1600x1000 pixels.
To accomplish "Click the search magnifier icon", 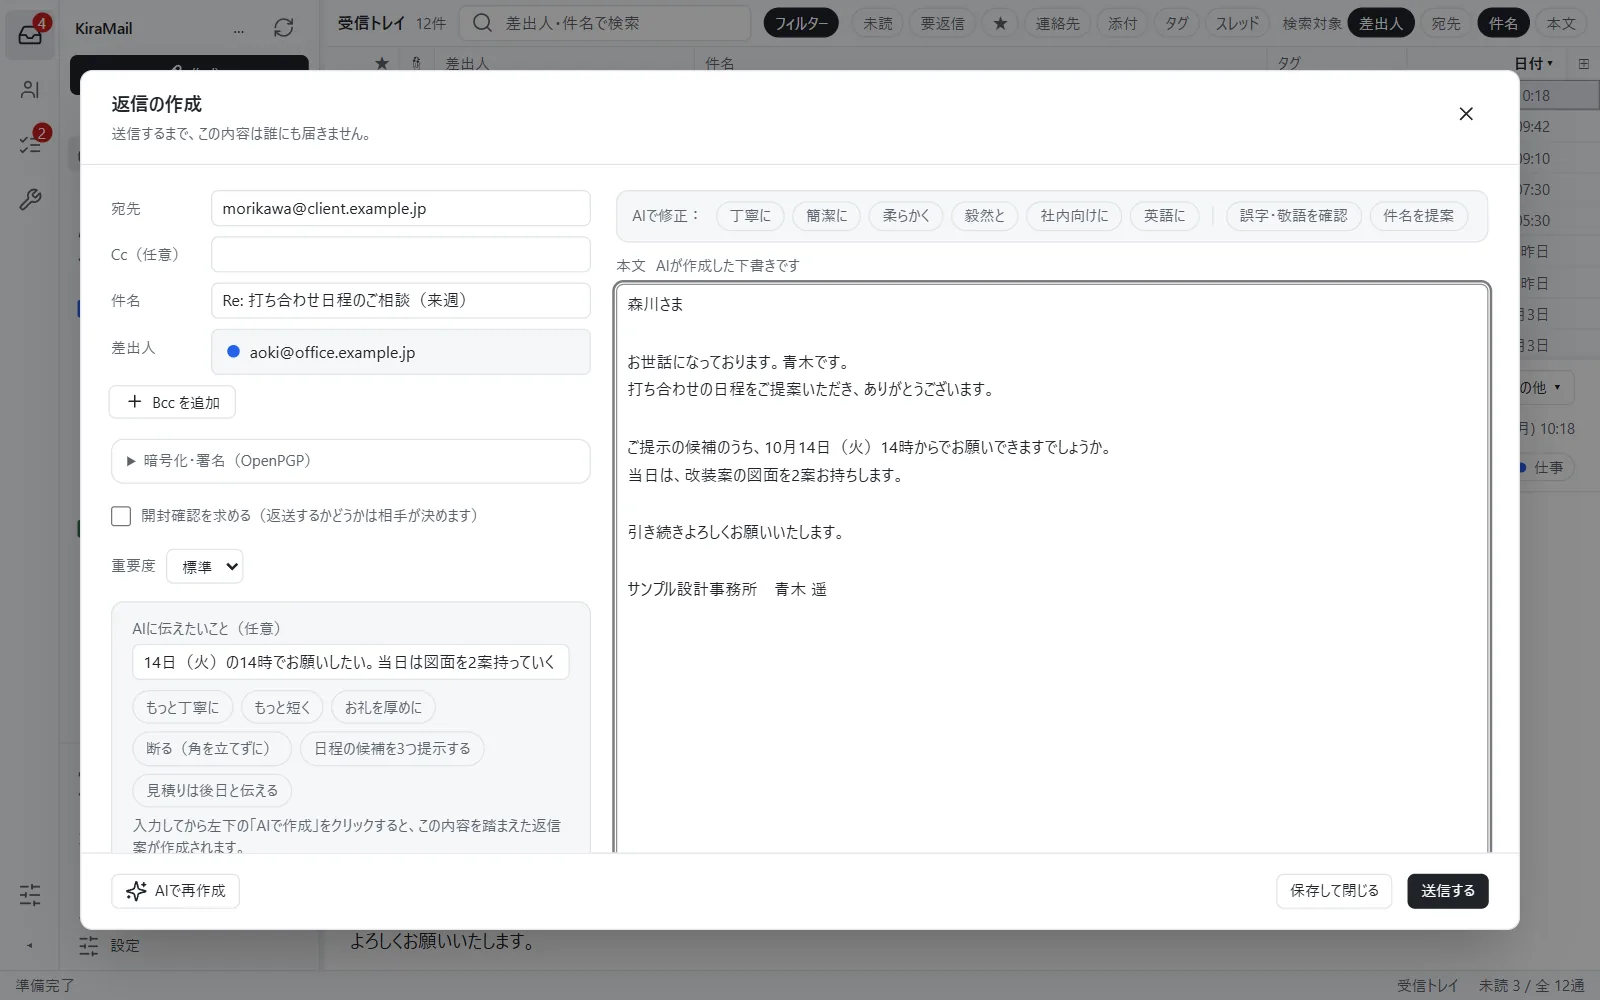I will (482, 23).
